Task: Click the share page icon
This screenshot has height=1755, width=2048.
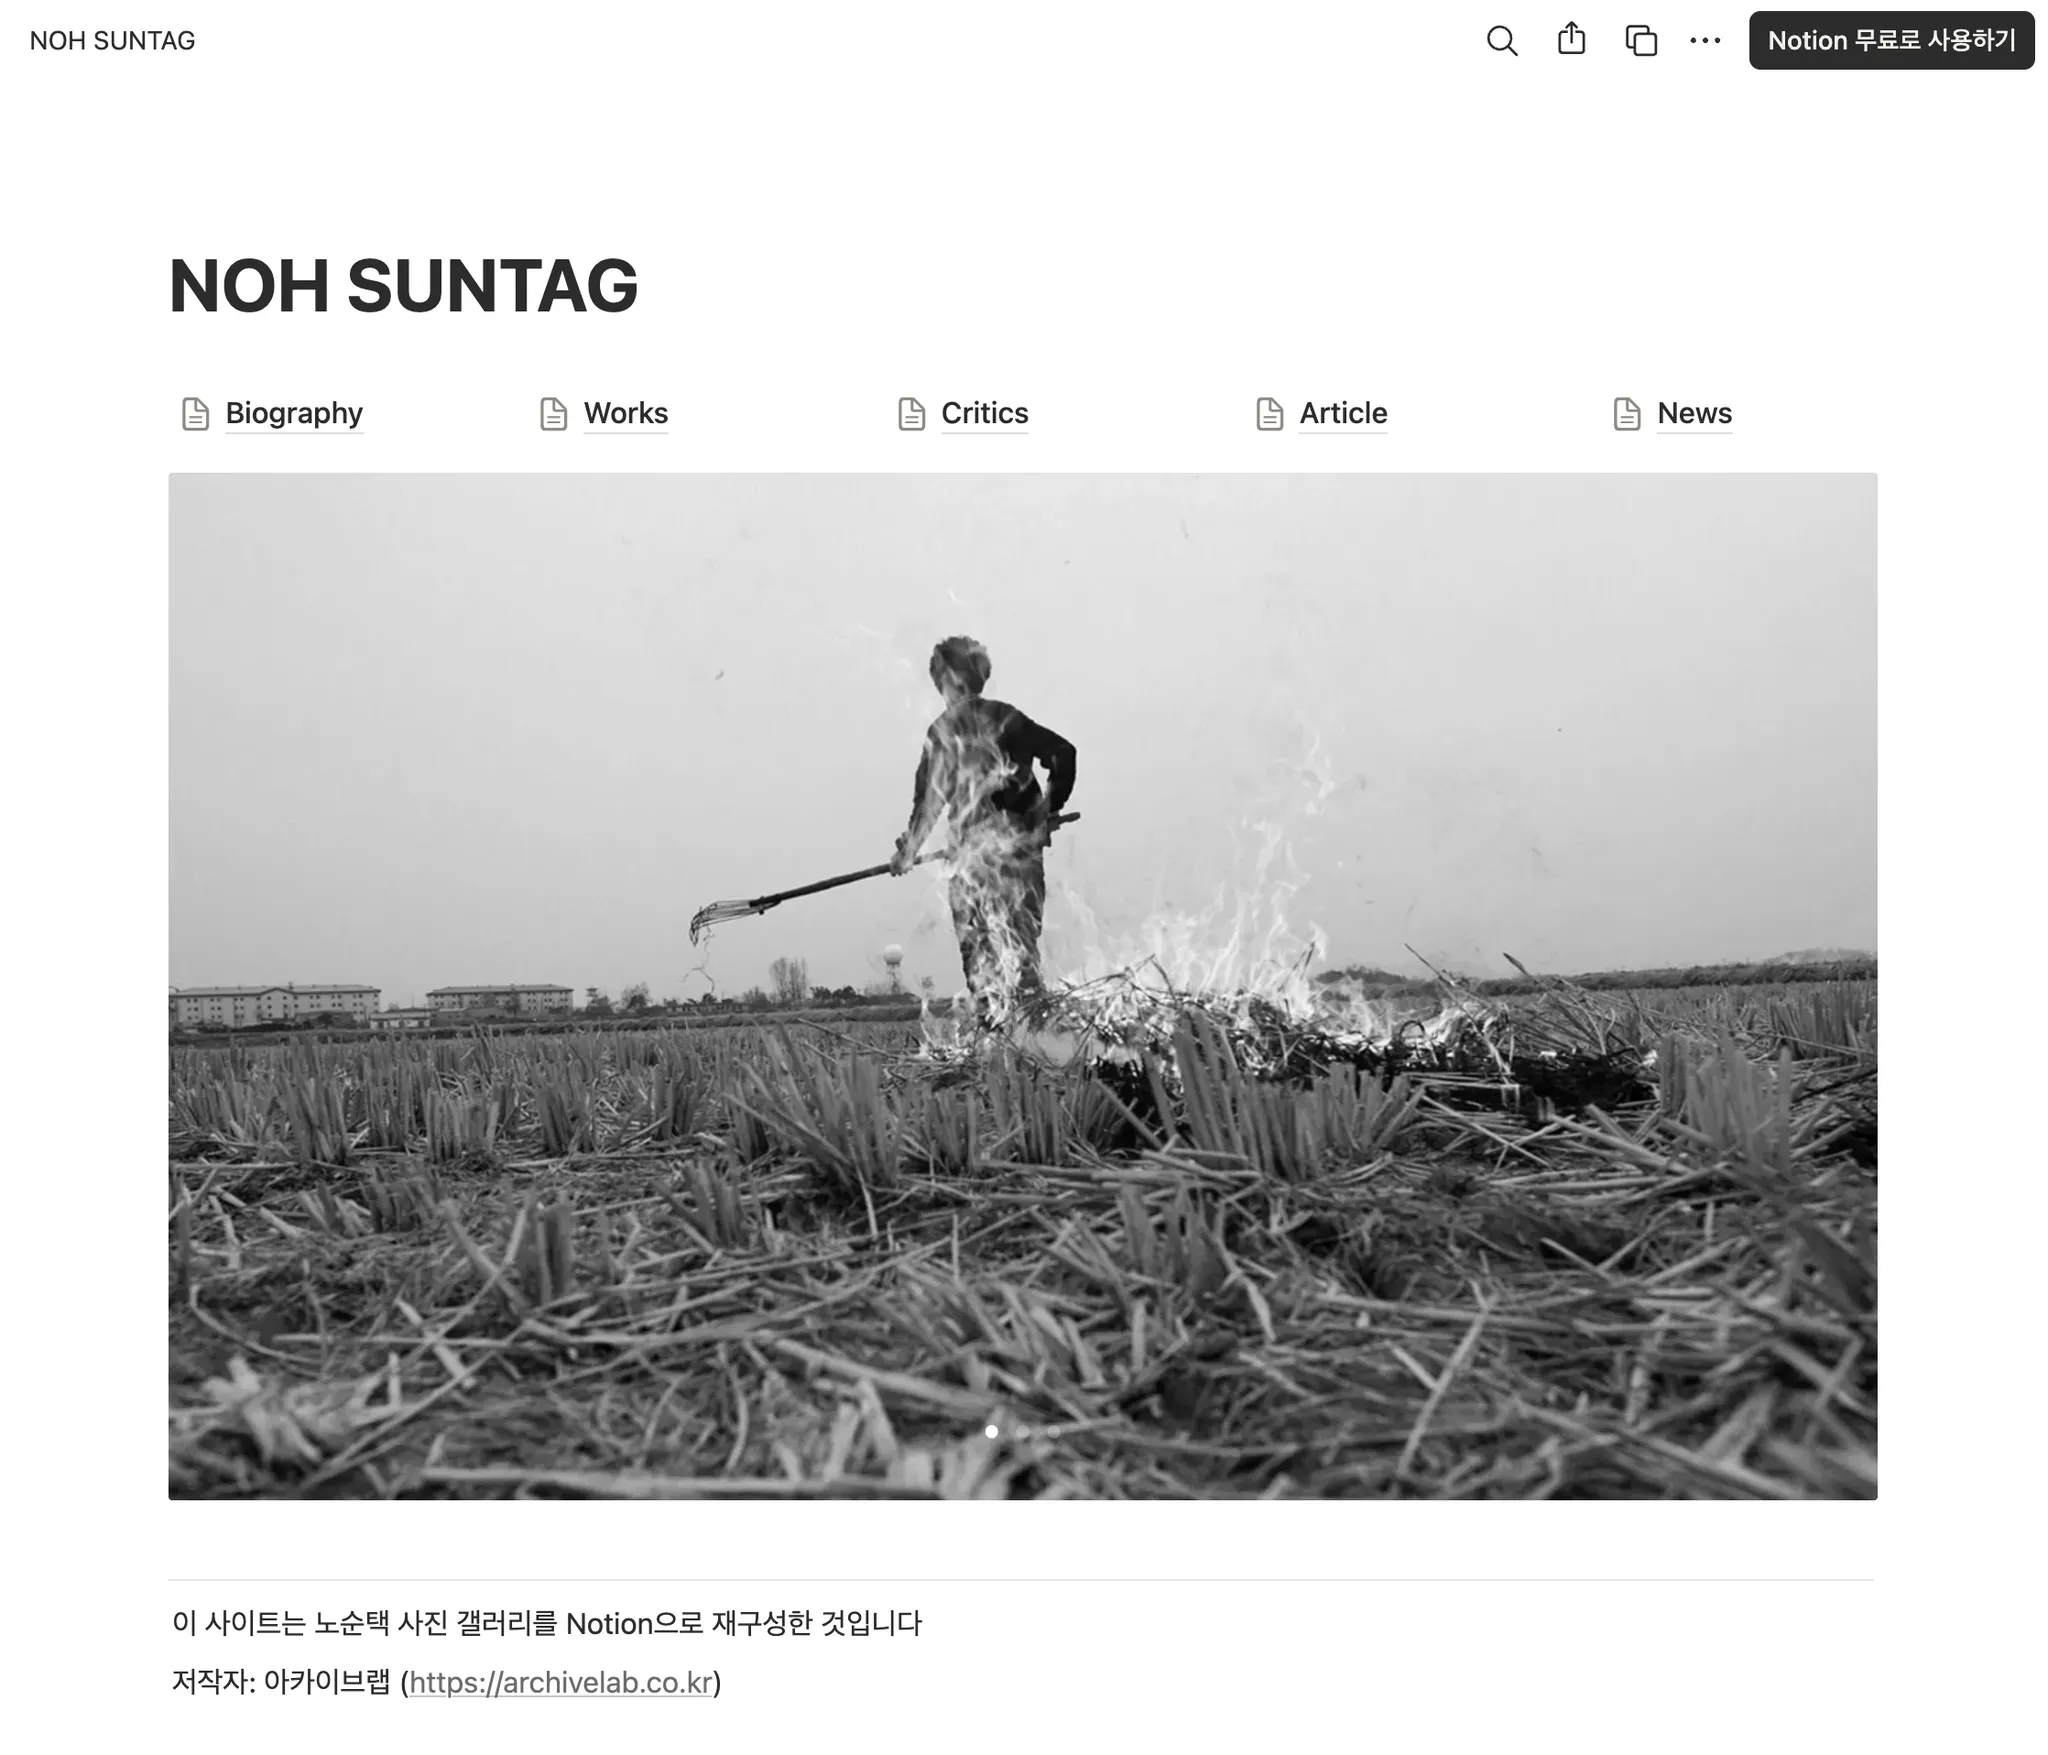Action: pyautogui.click(x=1571, y=40)
